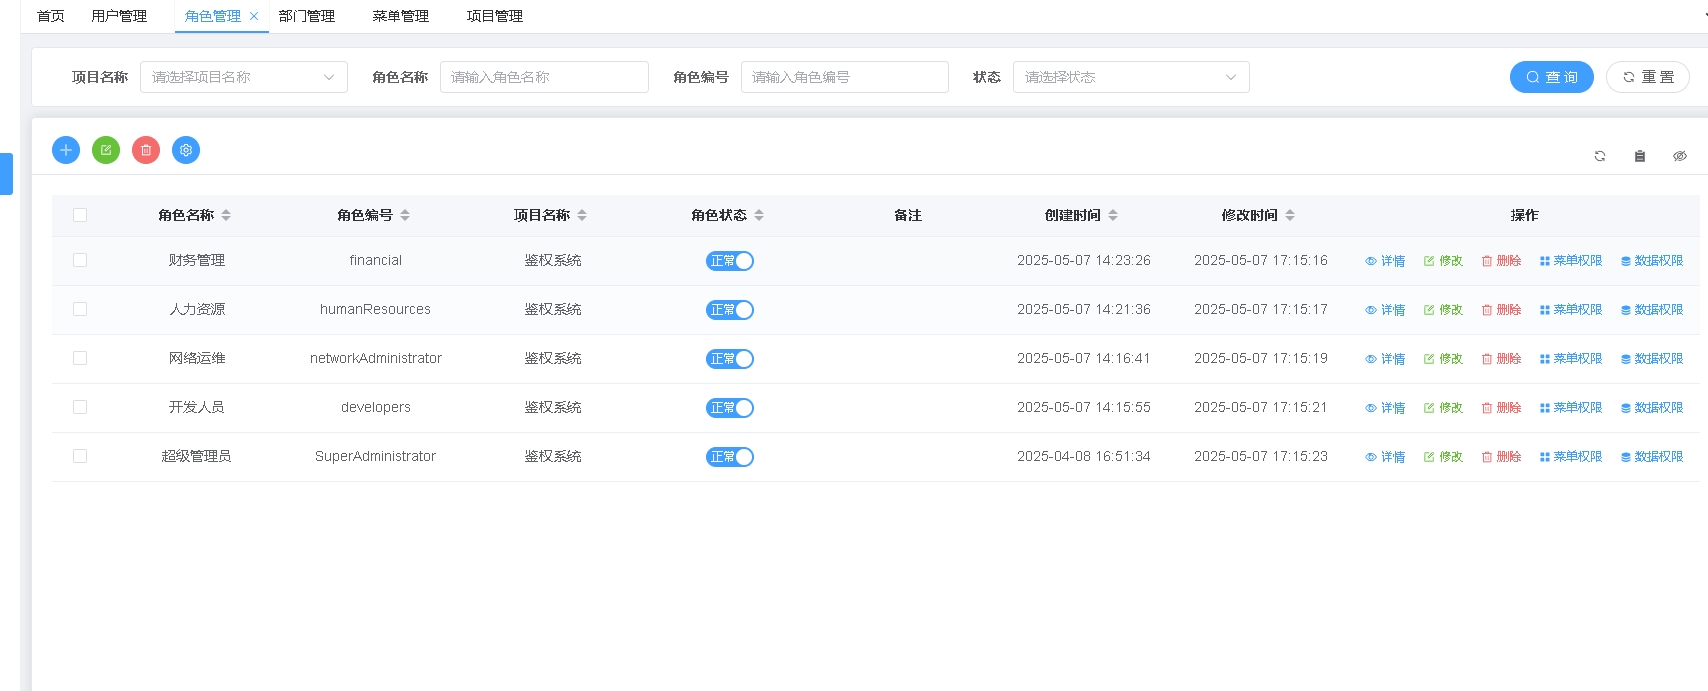This screenshot has height=691, width=1708.
Task: Click the clipboard icon above the table
Action: (x=1640, y=156)
